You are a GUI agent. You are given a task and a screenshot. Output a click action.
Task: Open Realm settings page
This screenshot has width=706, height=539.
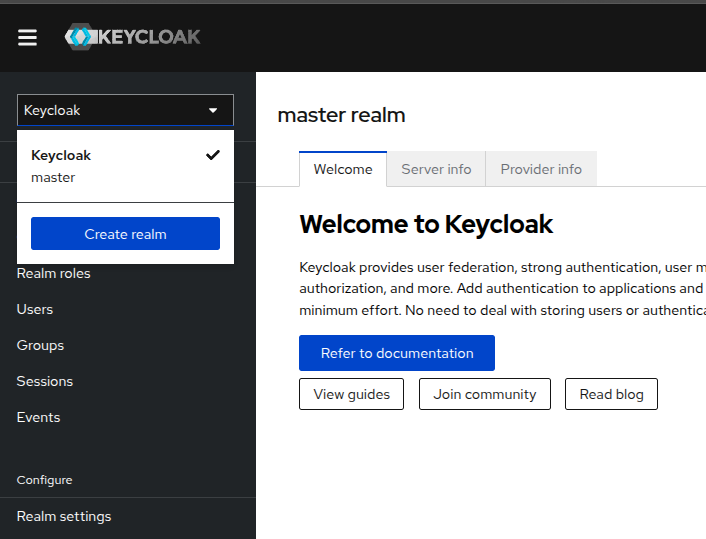pyautogui.click(x=64, y=516)
